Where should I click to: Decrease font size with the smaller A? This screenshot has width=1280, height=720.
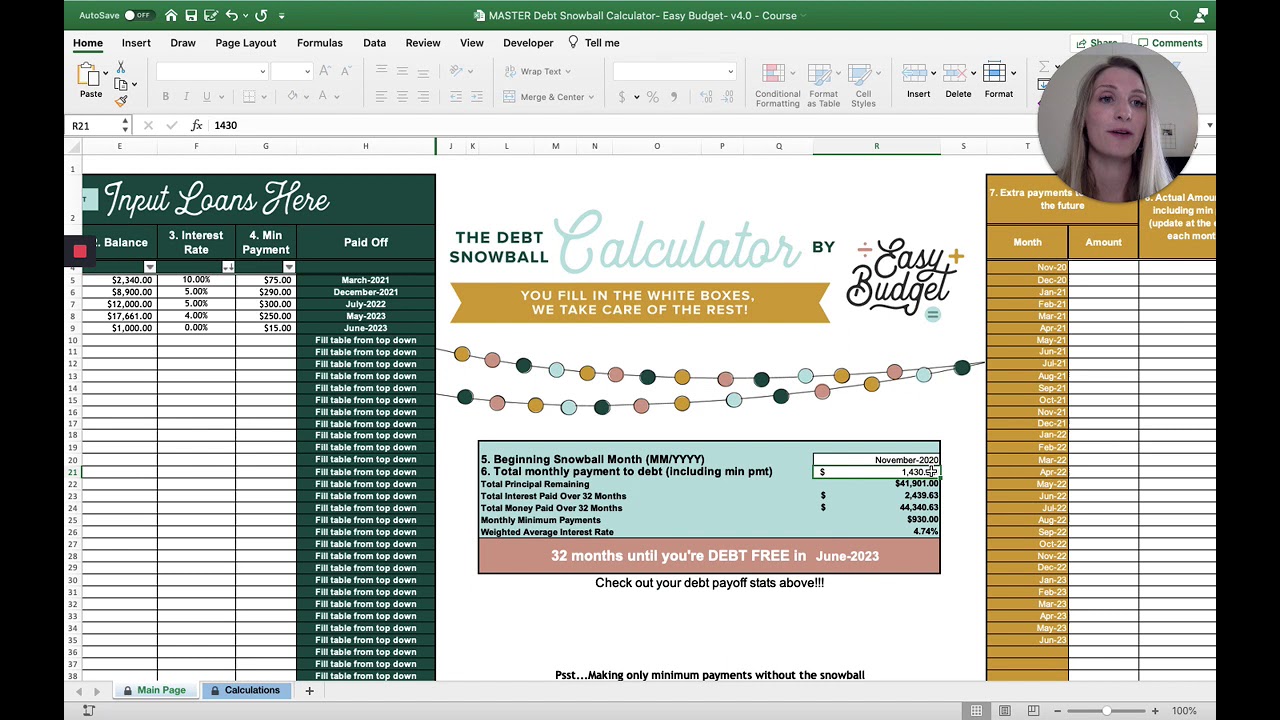pos(346,71)
